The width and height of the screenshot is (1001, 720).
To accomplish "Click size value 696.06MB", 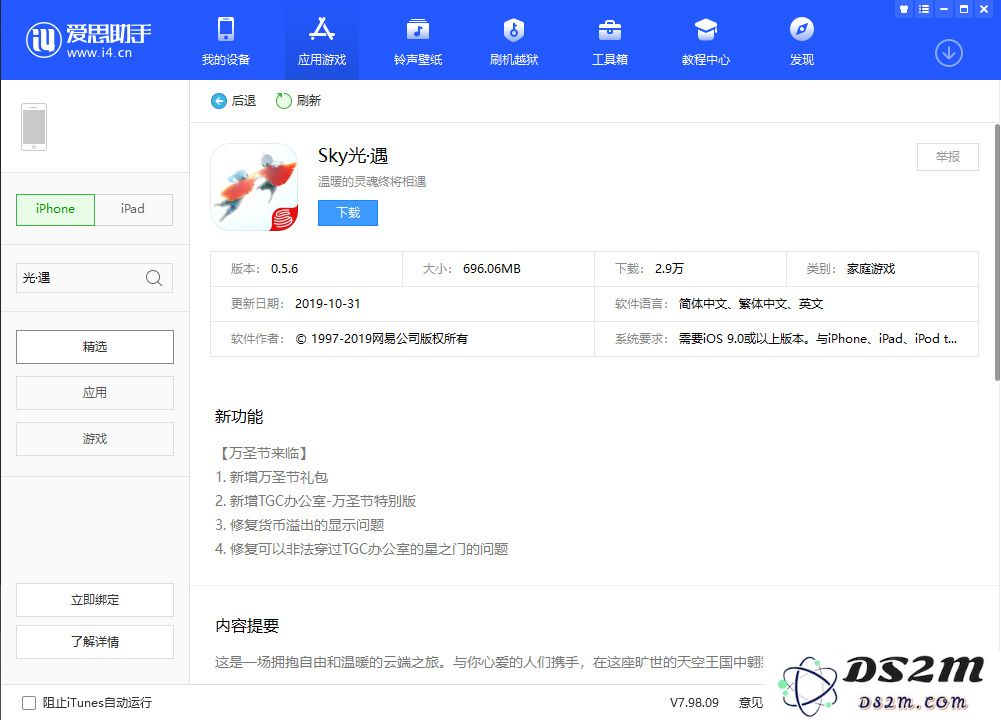I will (492, 269).
